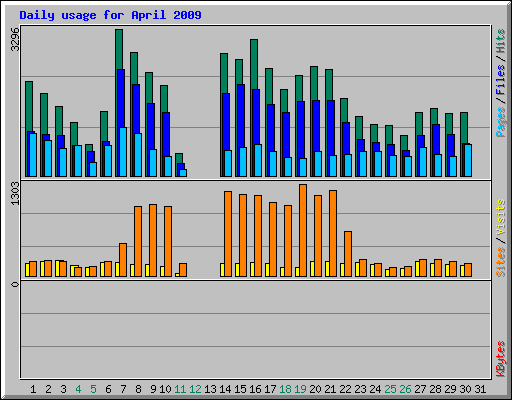Click green weekend day 25 label

pos(390,389)
